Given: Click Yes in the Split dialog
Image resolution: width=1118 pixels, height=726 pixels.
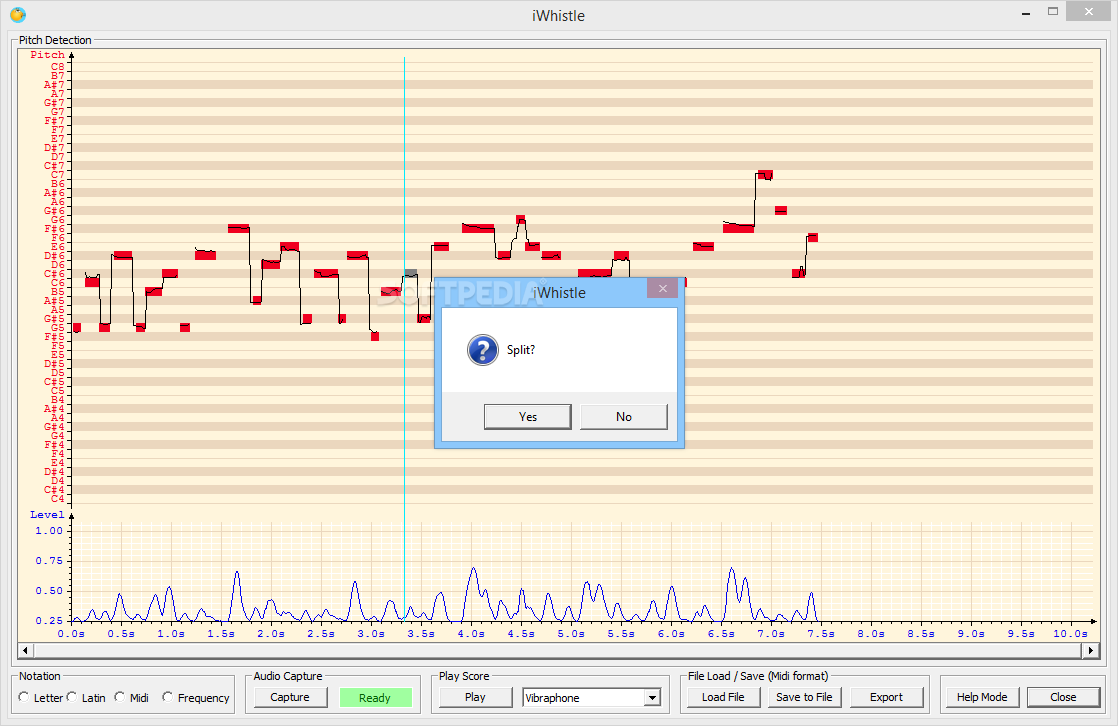Looking at the screenshot, I should click(528, 416).
